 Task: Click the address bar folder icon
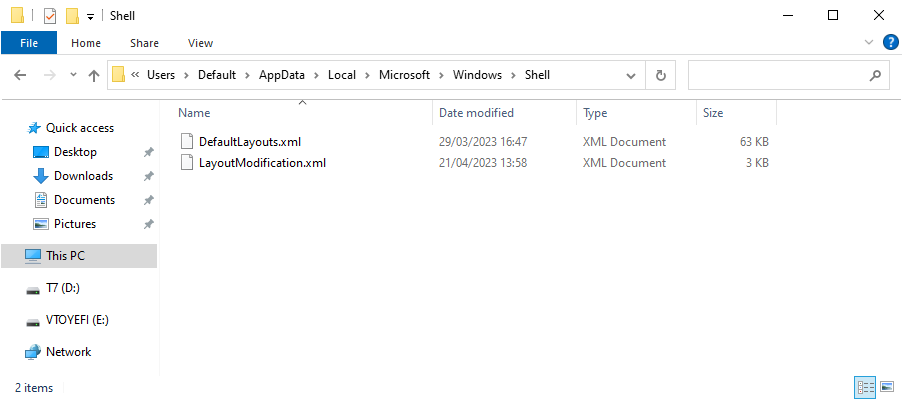119,75
